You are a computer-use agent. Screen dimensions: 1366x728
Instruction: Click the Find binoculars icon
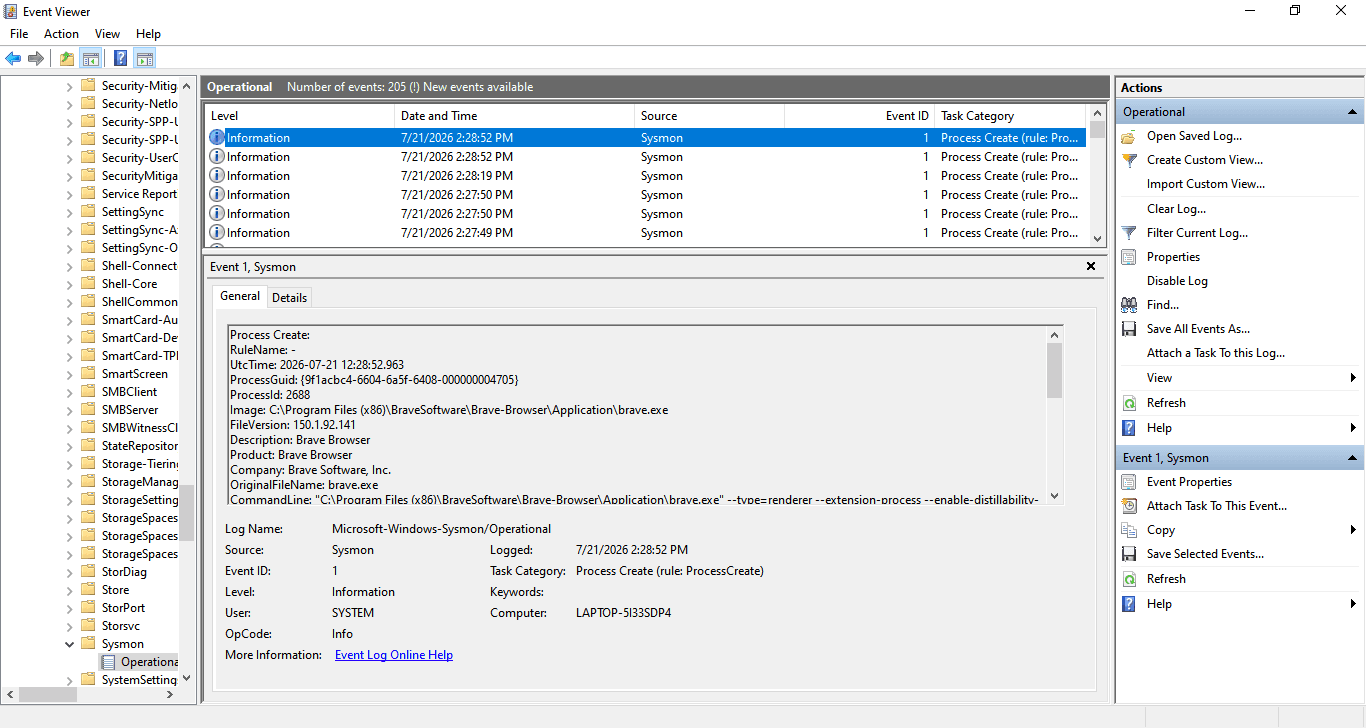tap(1129, 305)
